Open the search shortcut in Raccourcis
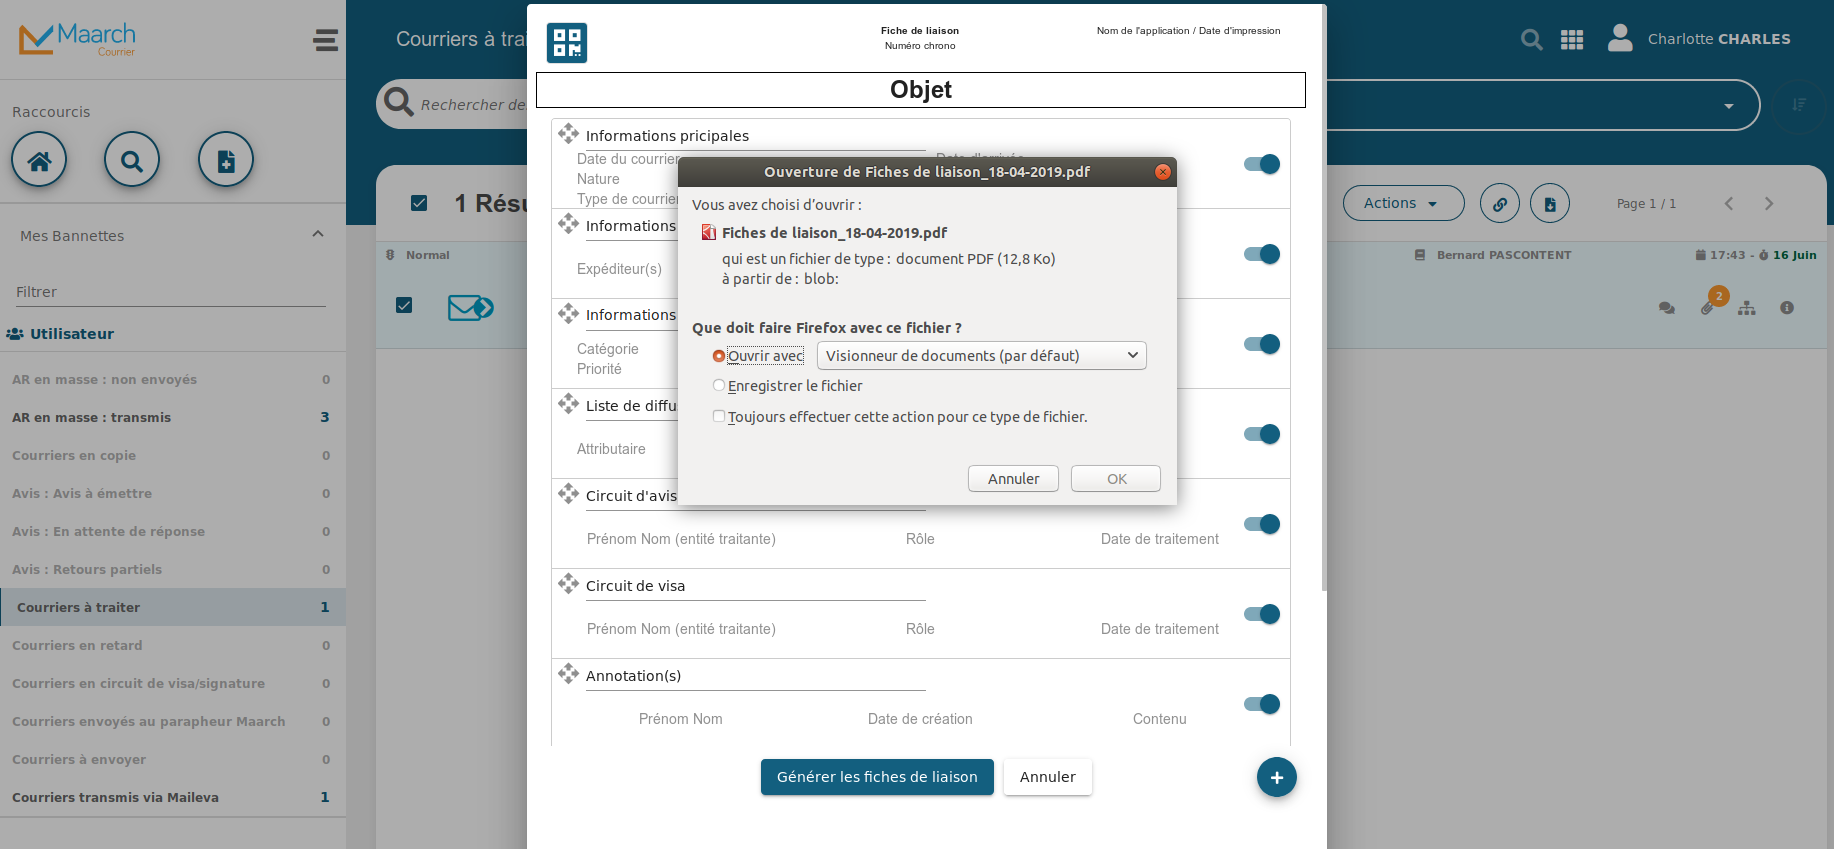 coord(132,160)
